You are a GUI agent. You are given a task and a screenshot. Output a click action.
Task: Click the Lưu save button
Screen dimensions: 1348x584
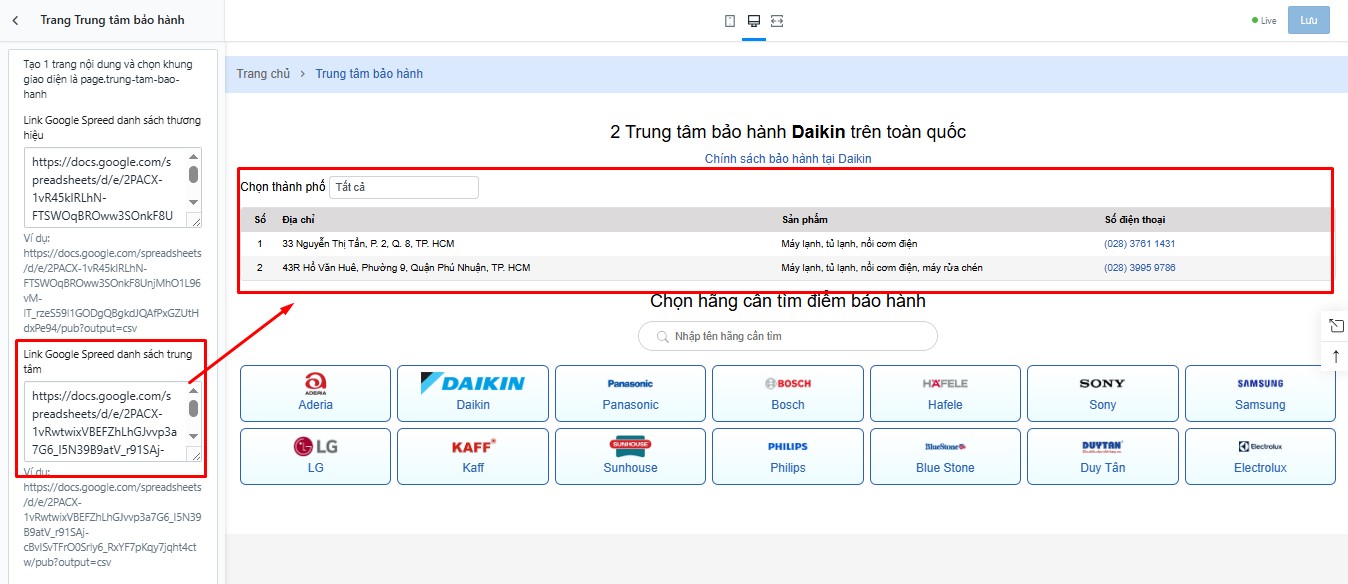tap(1309, 21)
